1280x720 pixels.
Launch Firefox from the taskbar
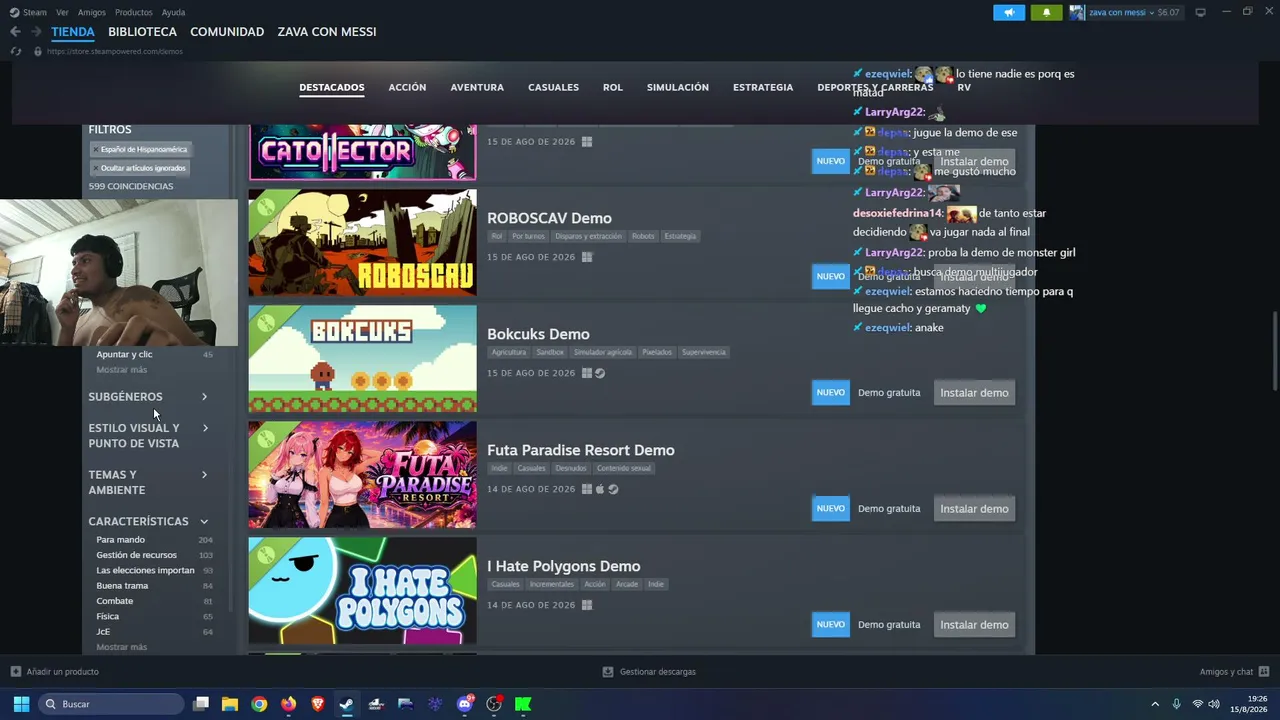pyautogui.click(x=289, y=704)
